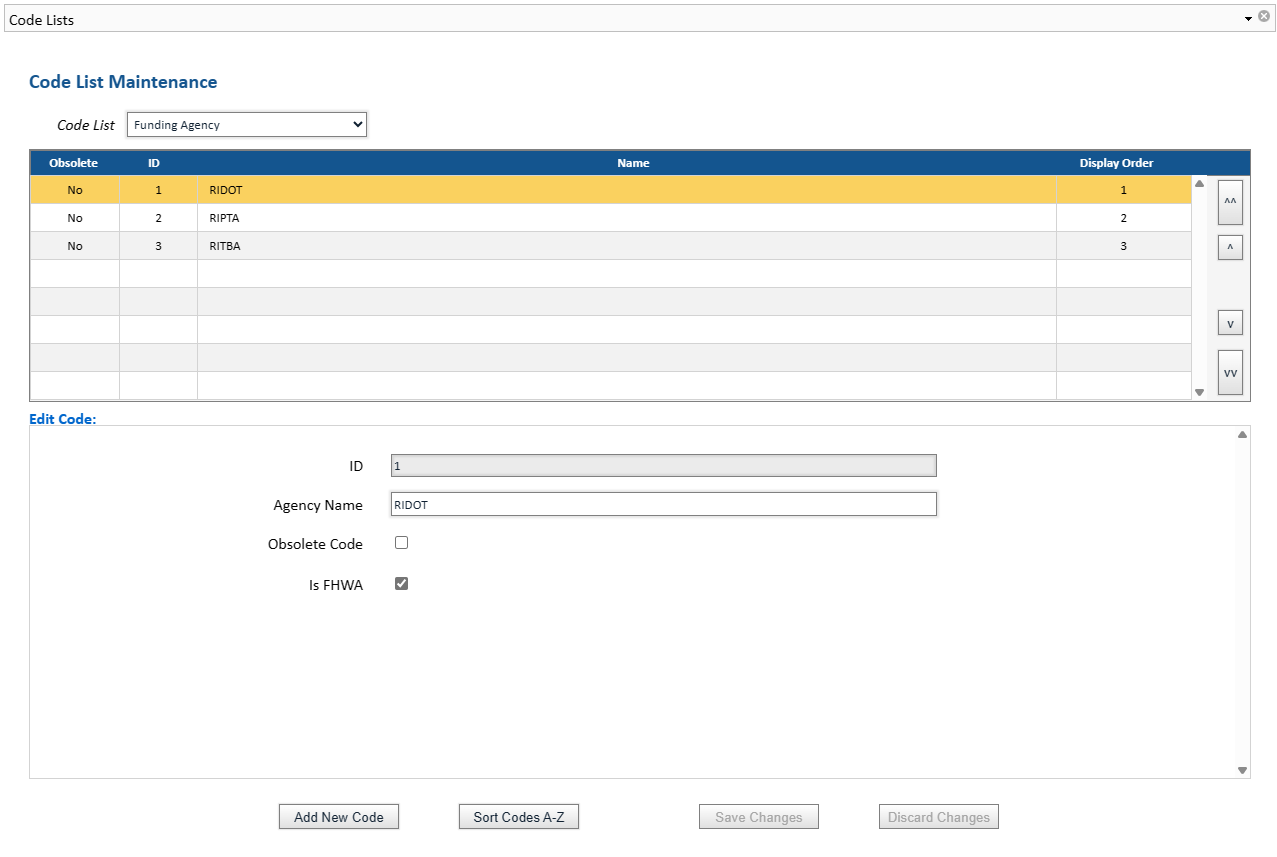Close the Code Lists panel
Viewport: 1277px width, 857px height.
[1264, 17]
